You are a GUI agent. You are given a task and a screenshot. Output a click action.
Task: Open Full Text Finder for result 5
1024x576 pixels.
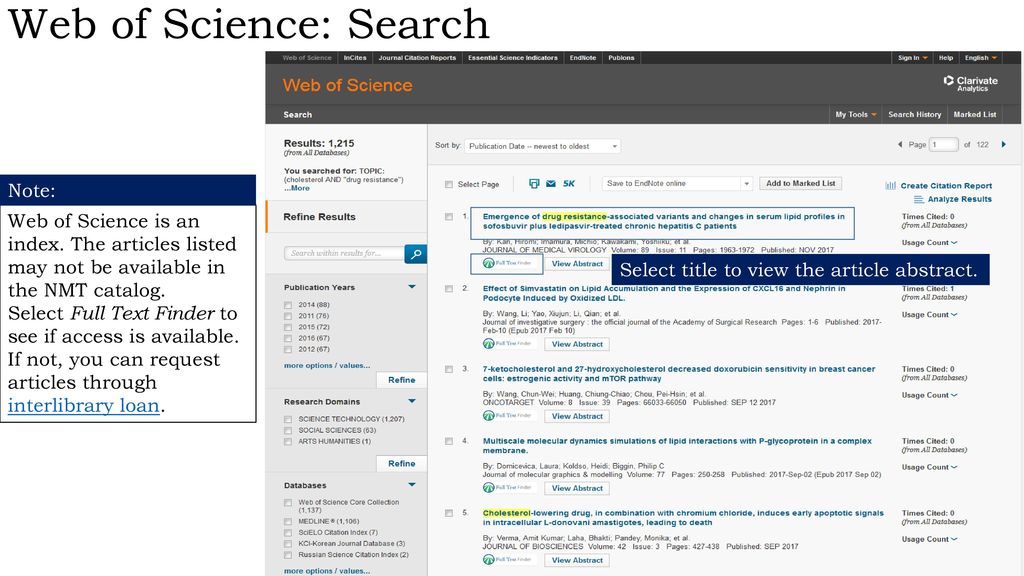click(507, 559)
